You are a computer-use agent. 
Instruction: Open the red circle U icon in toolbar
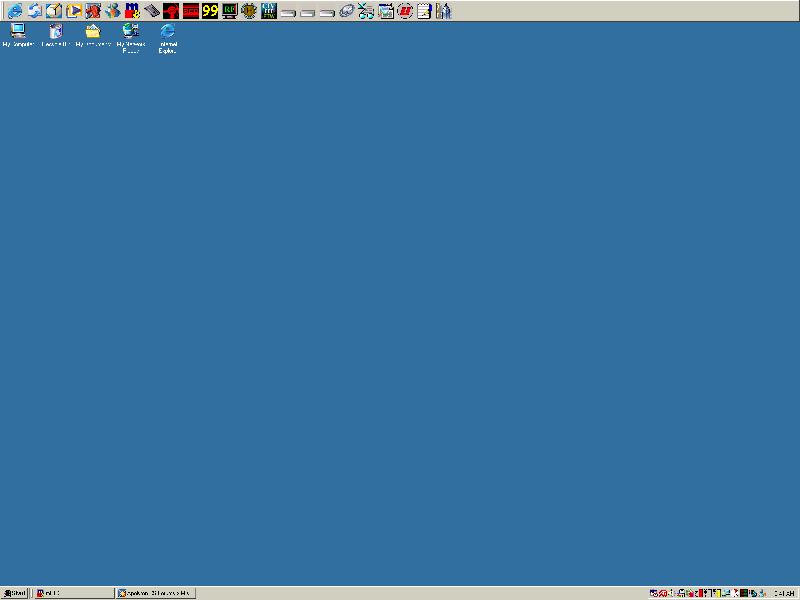pyautogui.click(x=405, y=11)
